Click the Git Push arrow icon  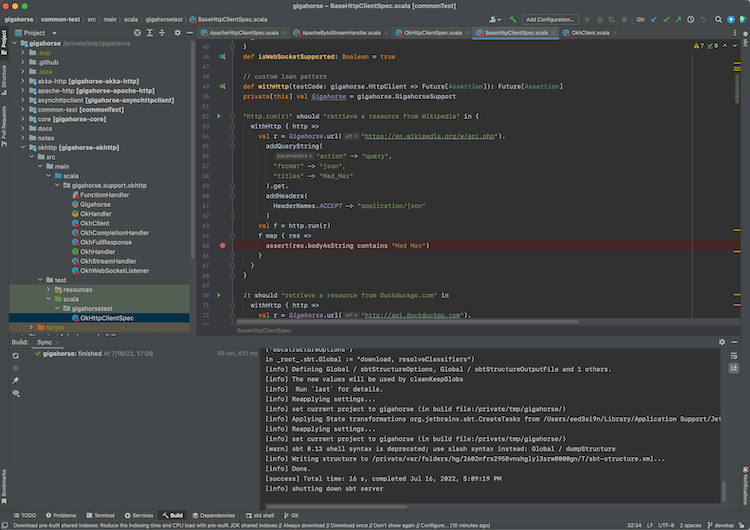click(x=678, y=20)
